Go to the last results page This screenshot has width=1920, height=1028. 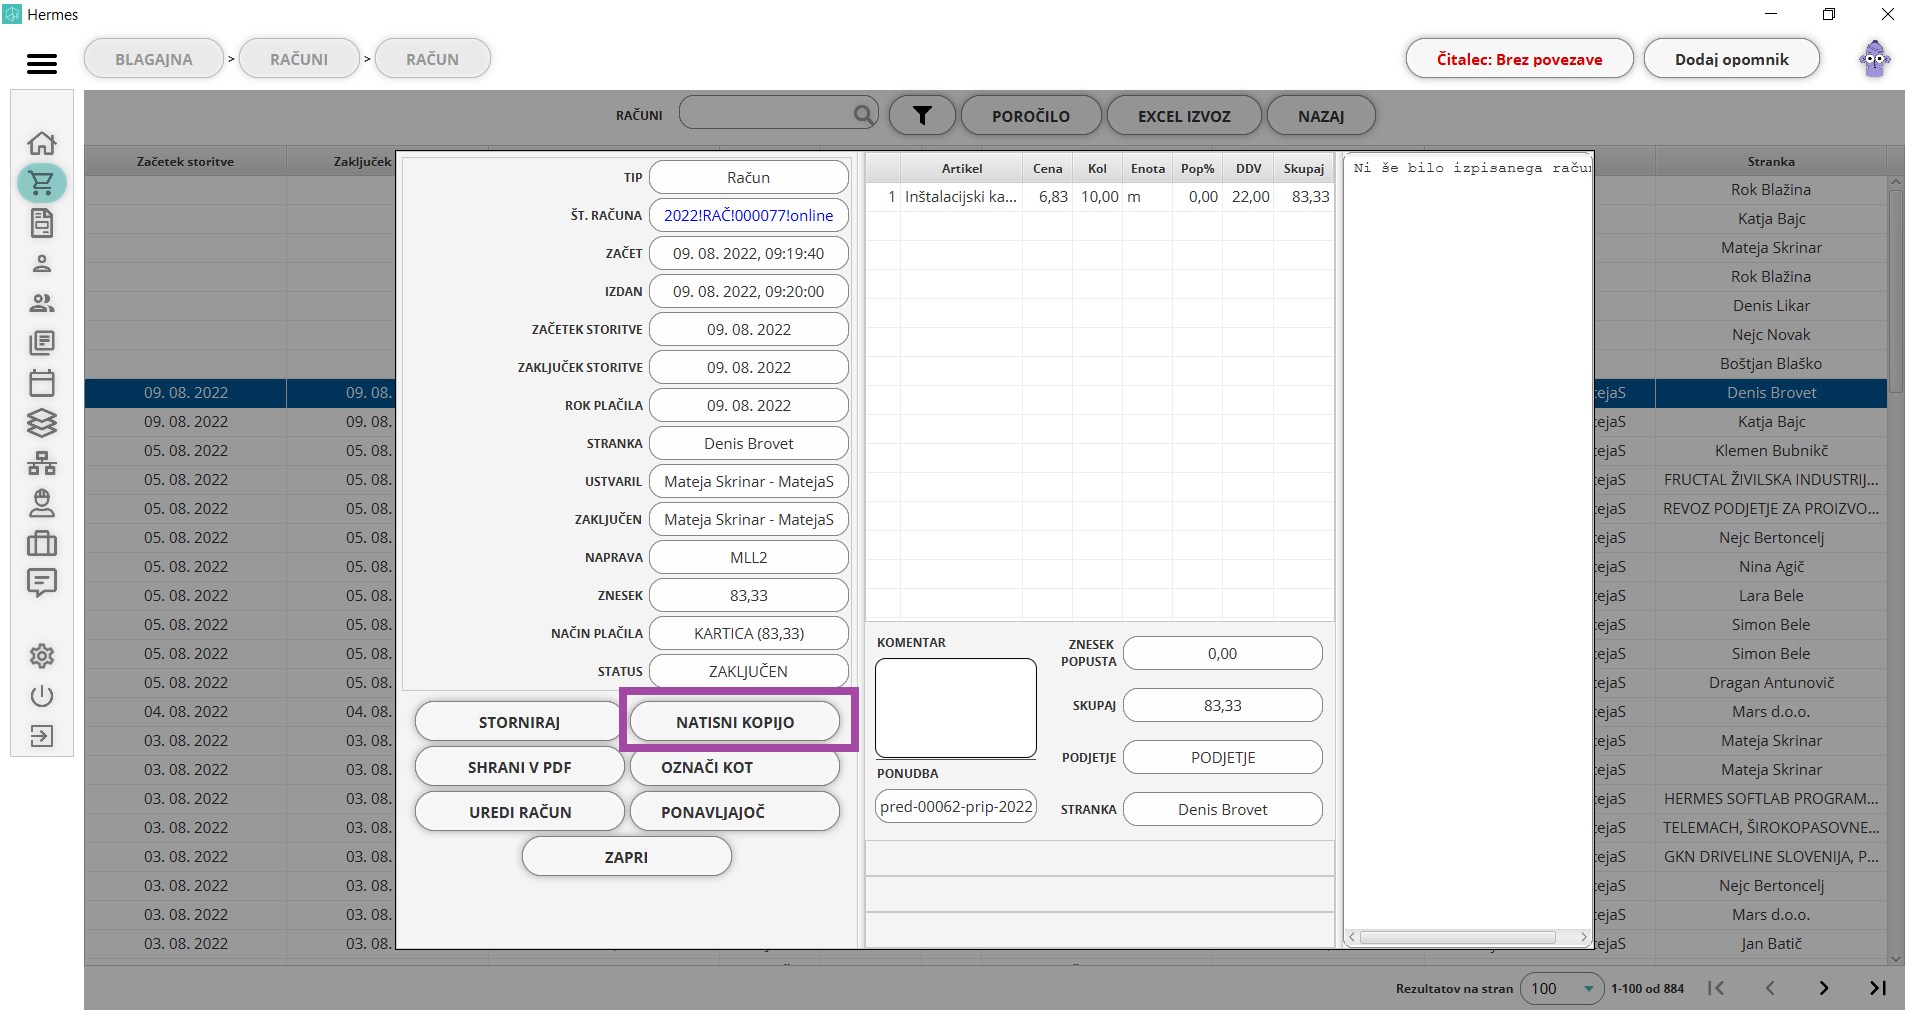(x=1878, y=988)
